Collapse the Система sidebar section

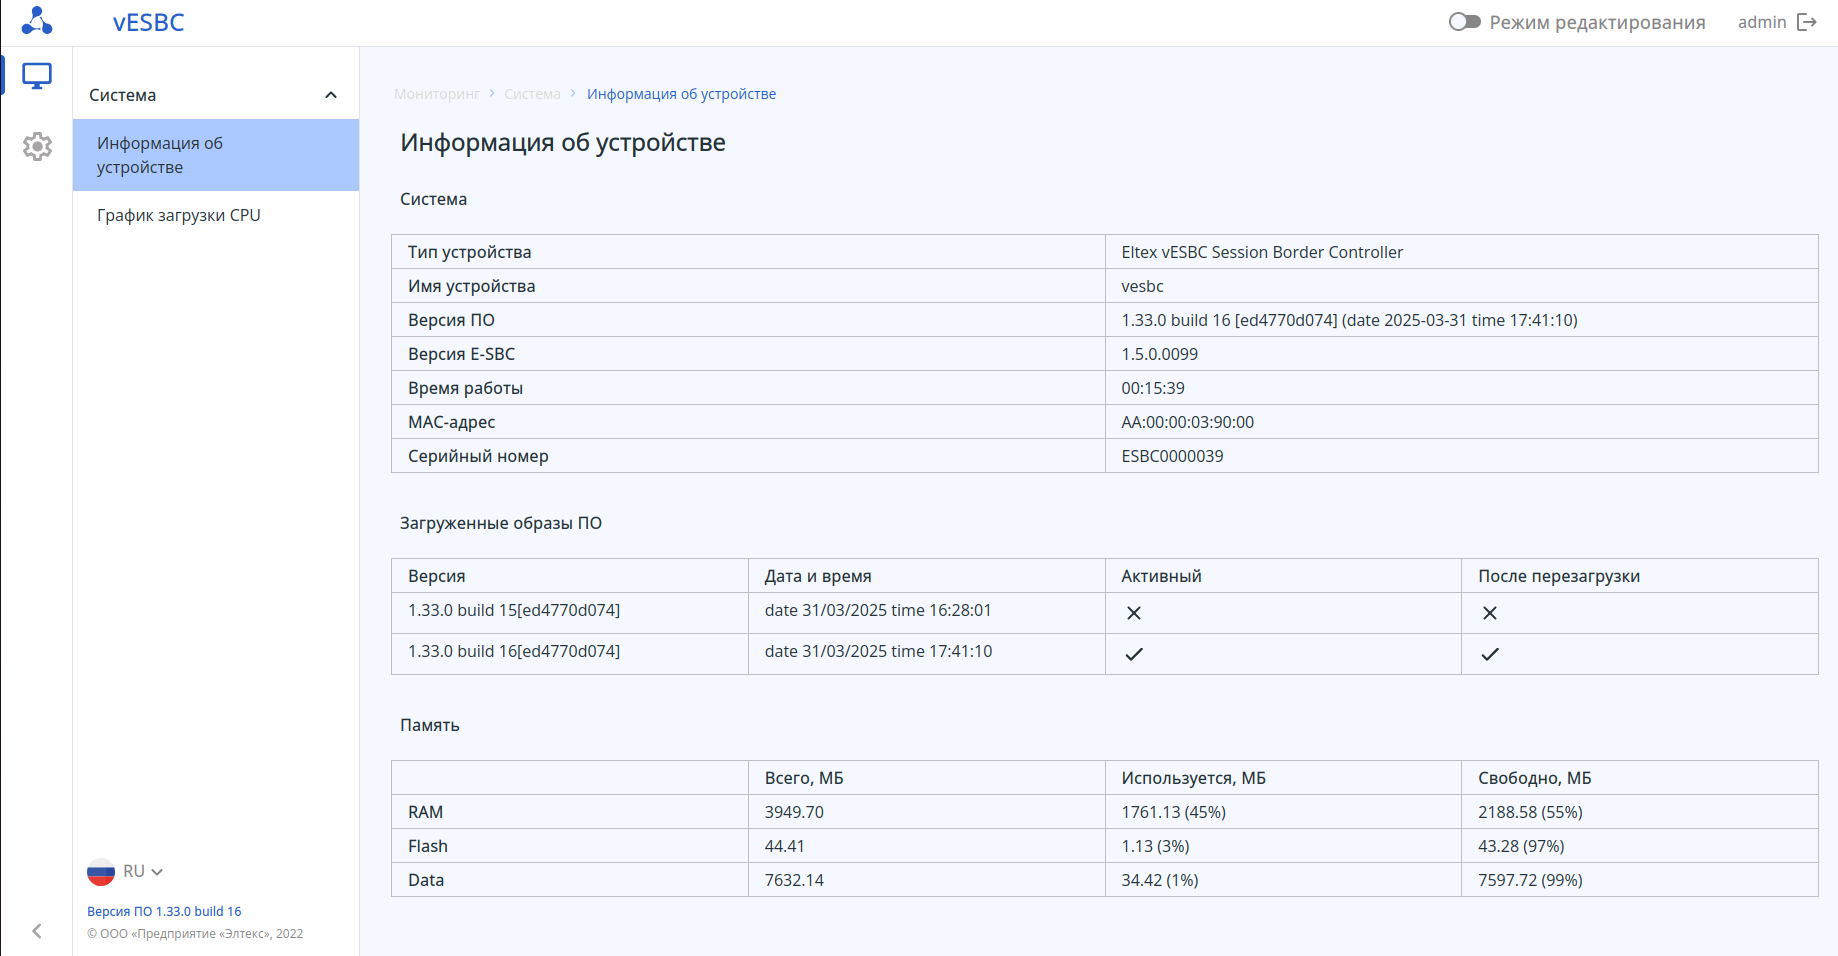(331, 95)
